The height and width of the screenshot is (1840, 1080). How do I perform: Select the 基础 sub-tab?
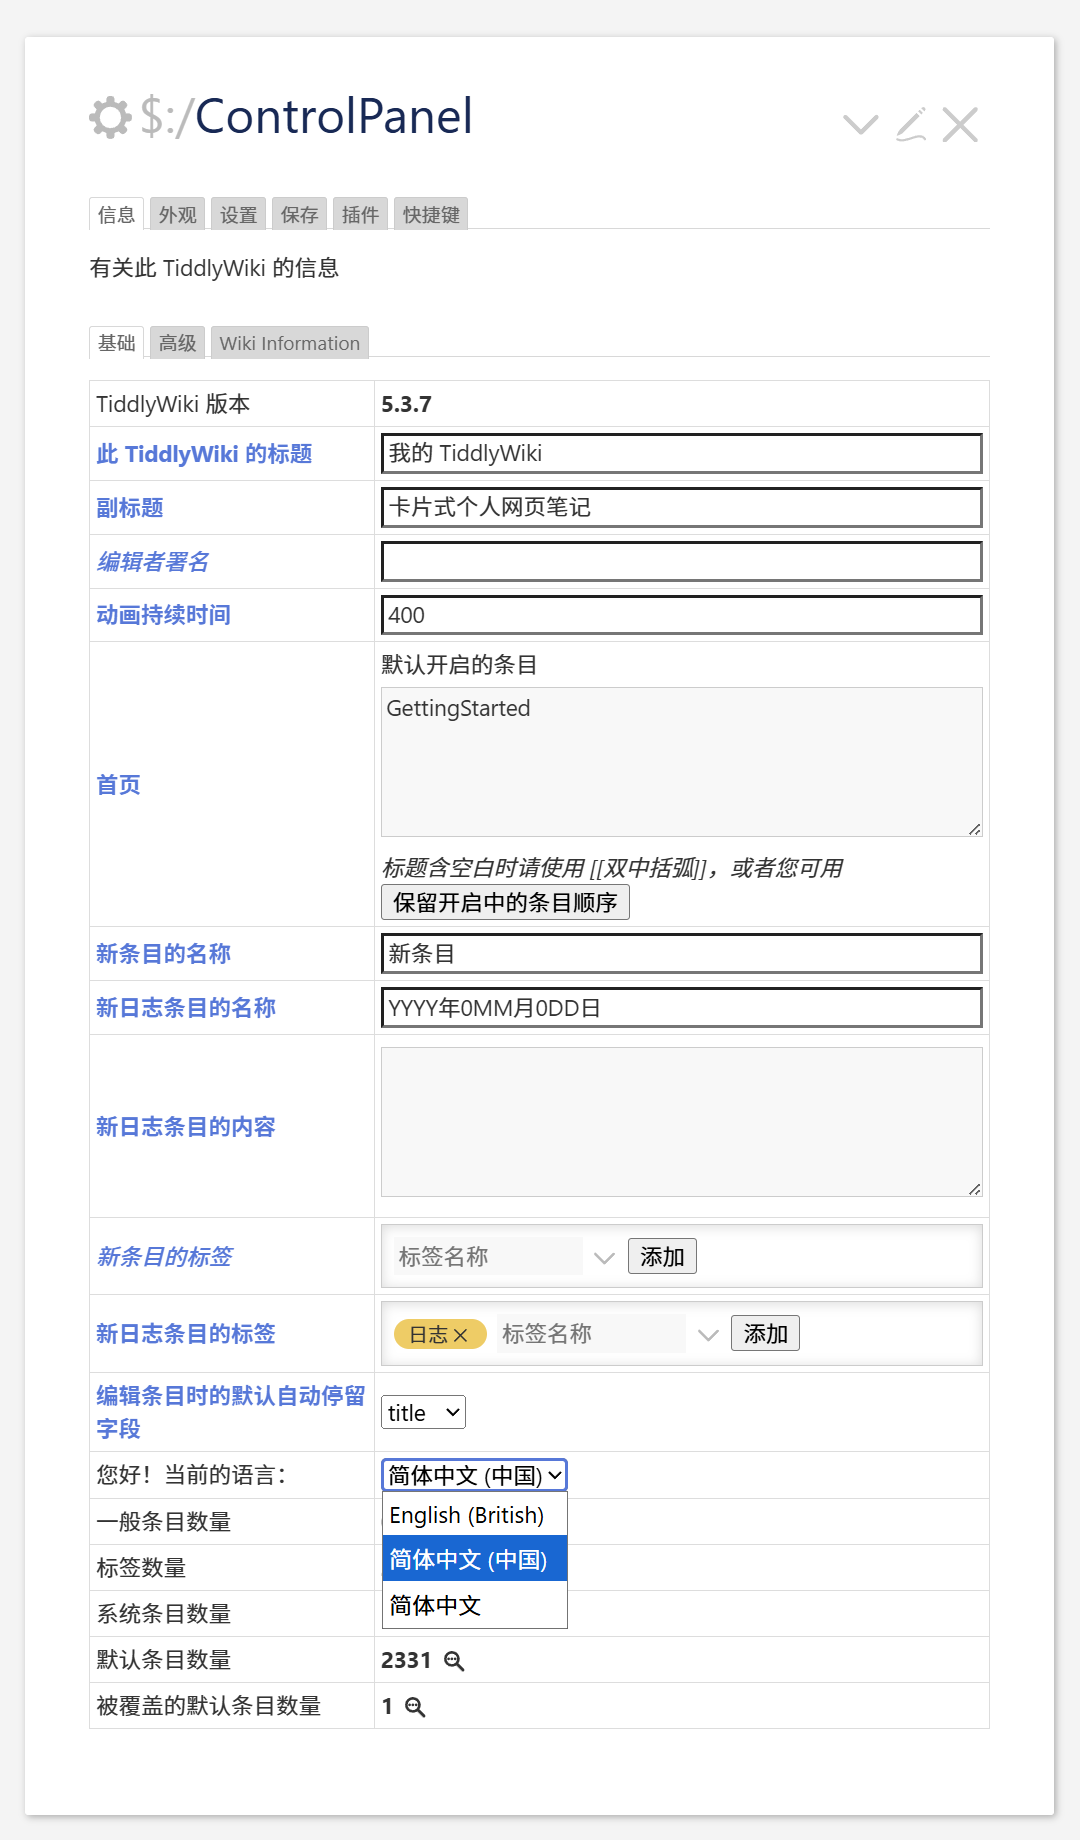point(116,342)
